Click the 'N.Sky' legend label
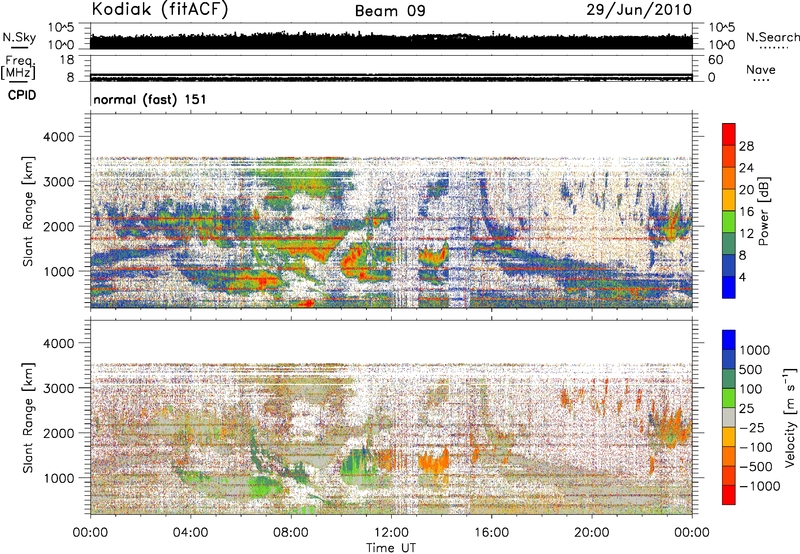 click(x=19, y=37)
